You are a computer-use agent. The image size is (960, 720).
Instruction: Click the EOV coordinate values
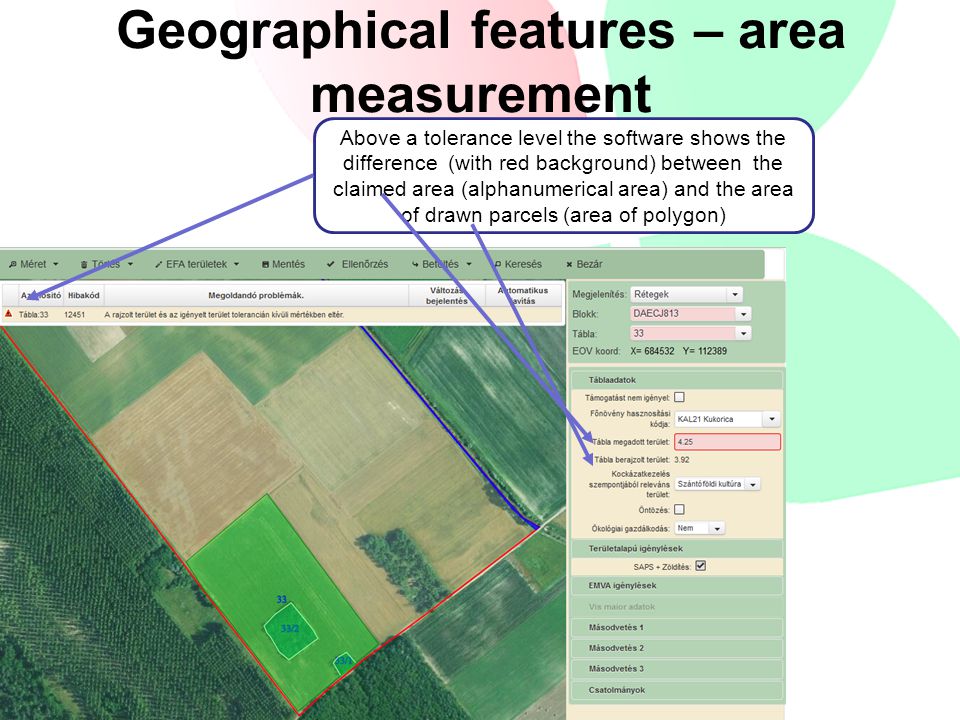[x=678, y=351]
